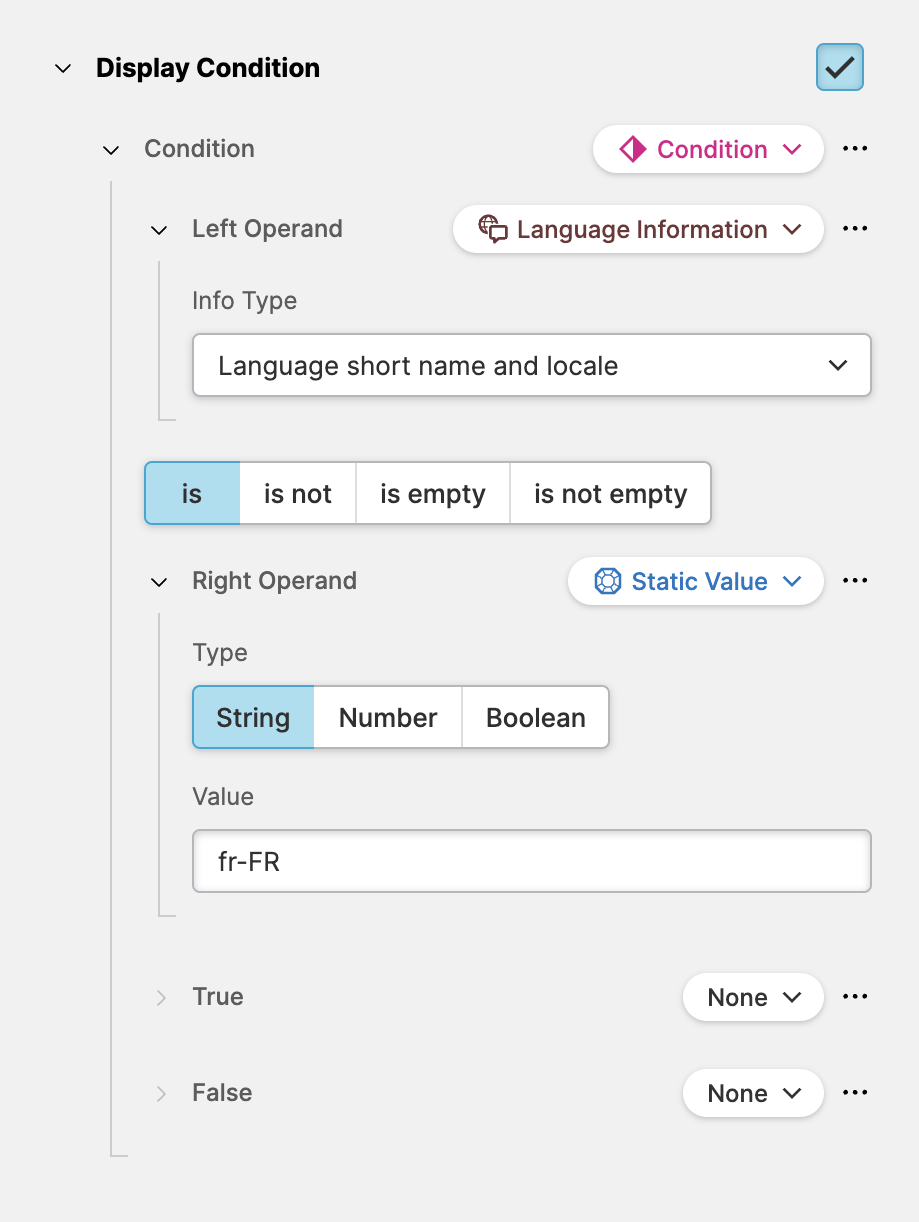Open the False row three-dot menu
This screenshot has width=919, height=1222.
click(x=854, y=1093)
